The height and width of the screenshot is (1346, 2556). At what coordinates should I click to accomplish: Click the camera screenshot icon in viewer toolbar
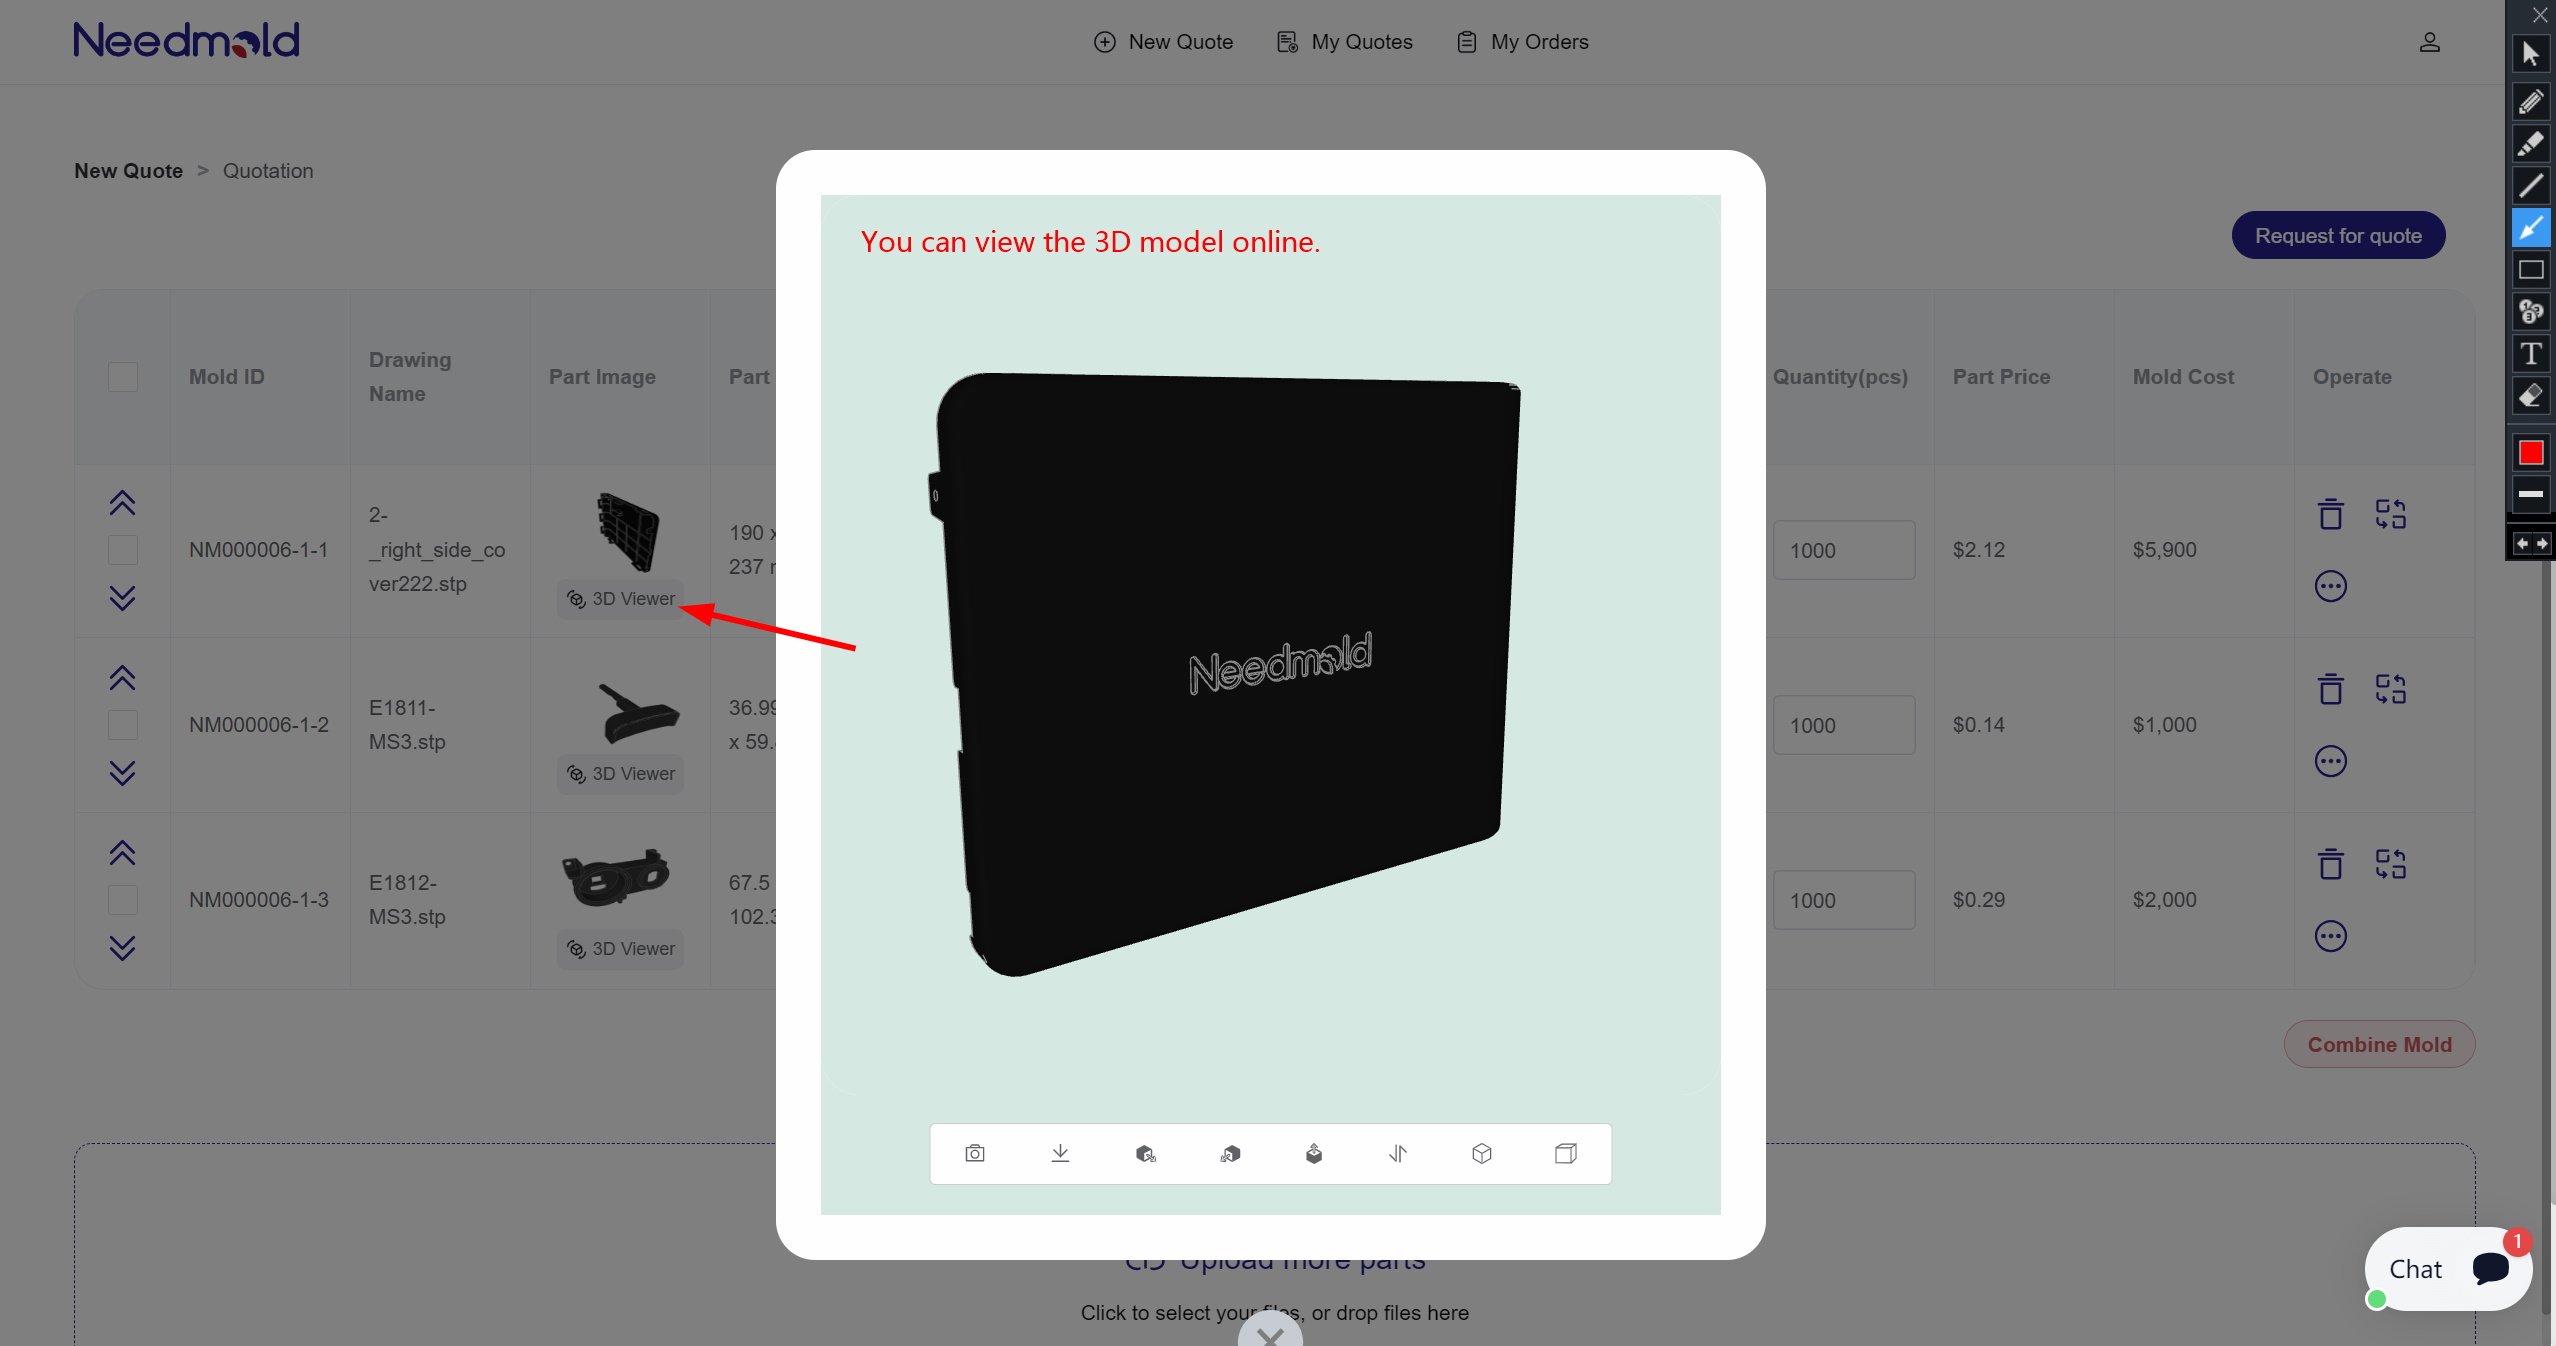pyautogui.click(x=975, y=1154)
